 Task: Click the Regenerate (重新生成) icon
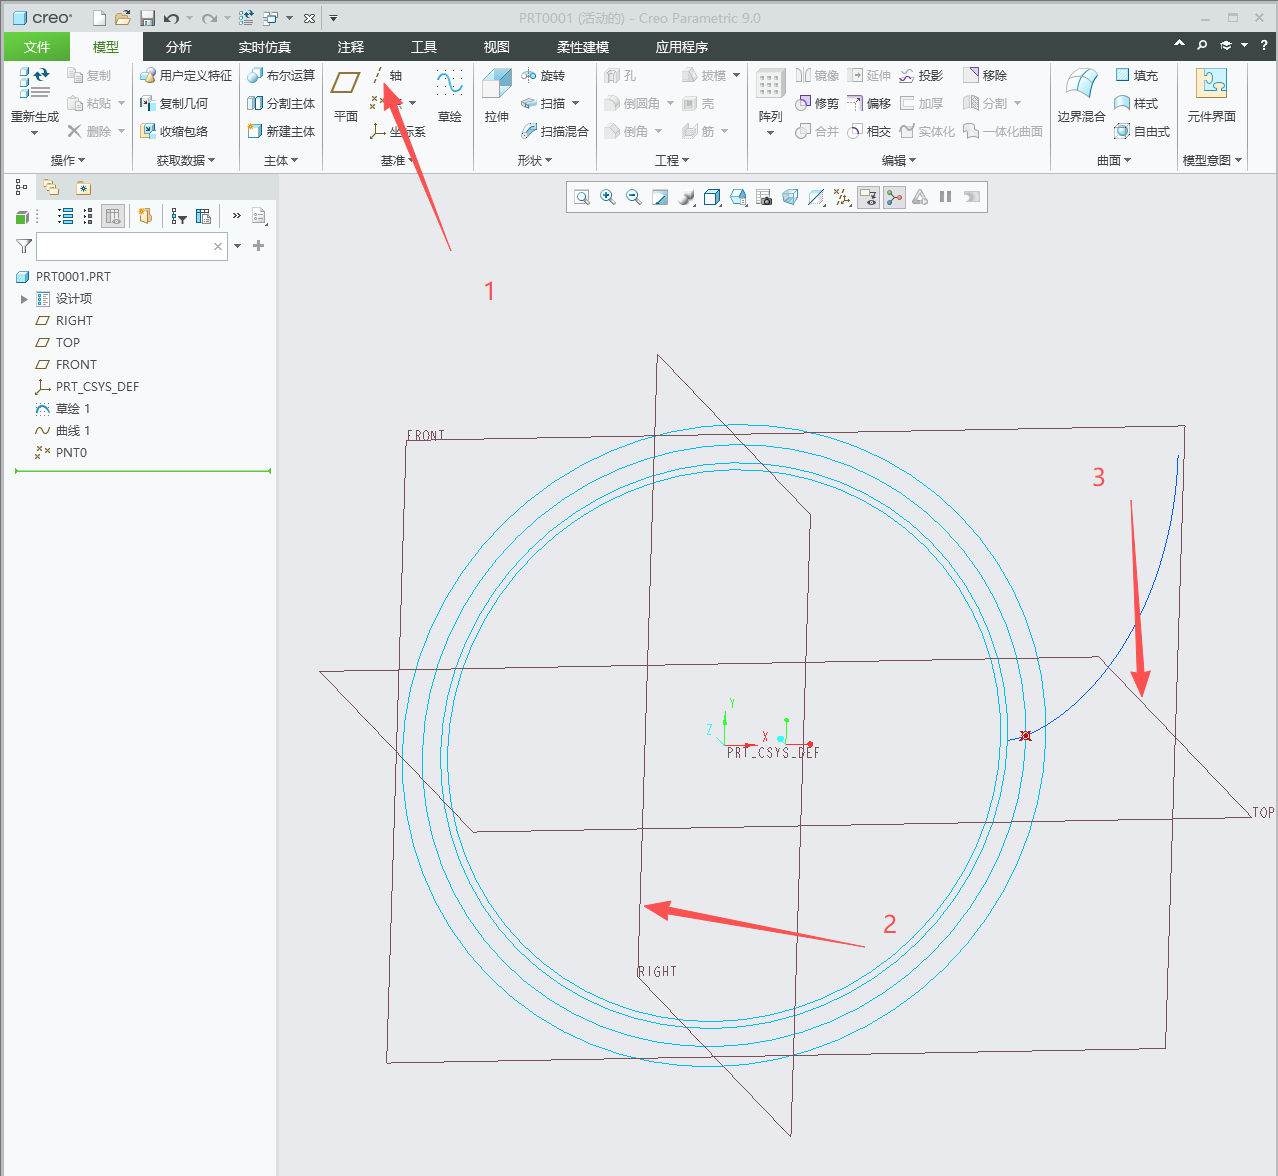click(35, 84)
